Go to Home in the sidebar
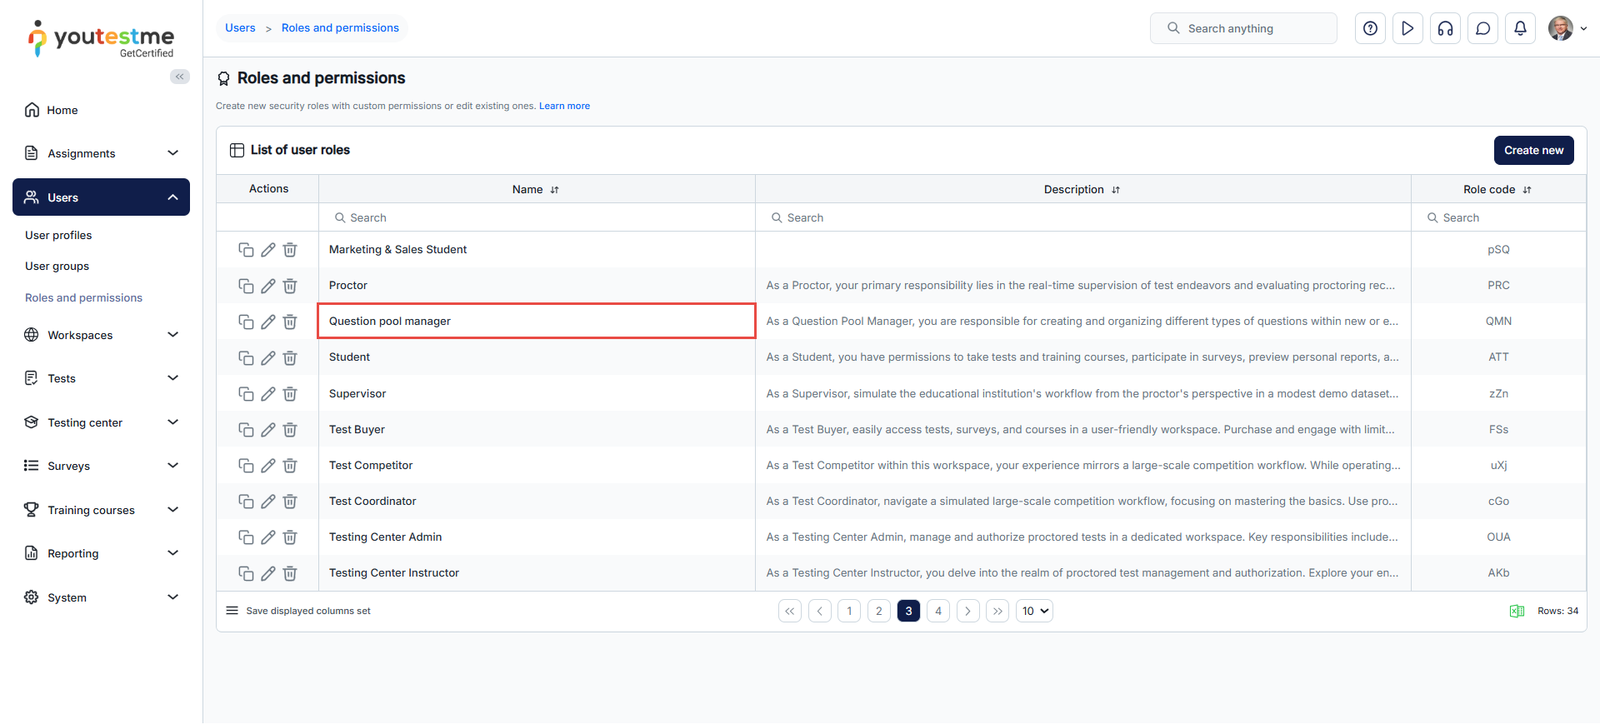The height and width of the screenshot is (724, 1600). click(62, 110)
